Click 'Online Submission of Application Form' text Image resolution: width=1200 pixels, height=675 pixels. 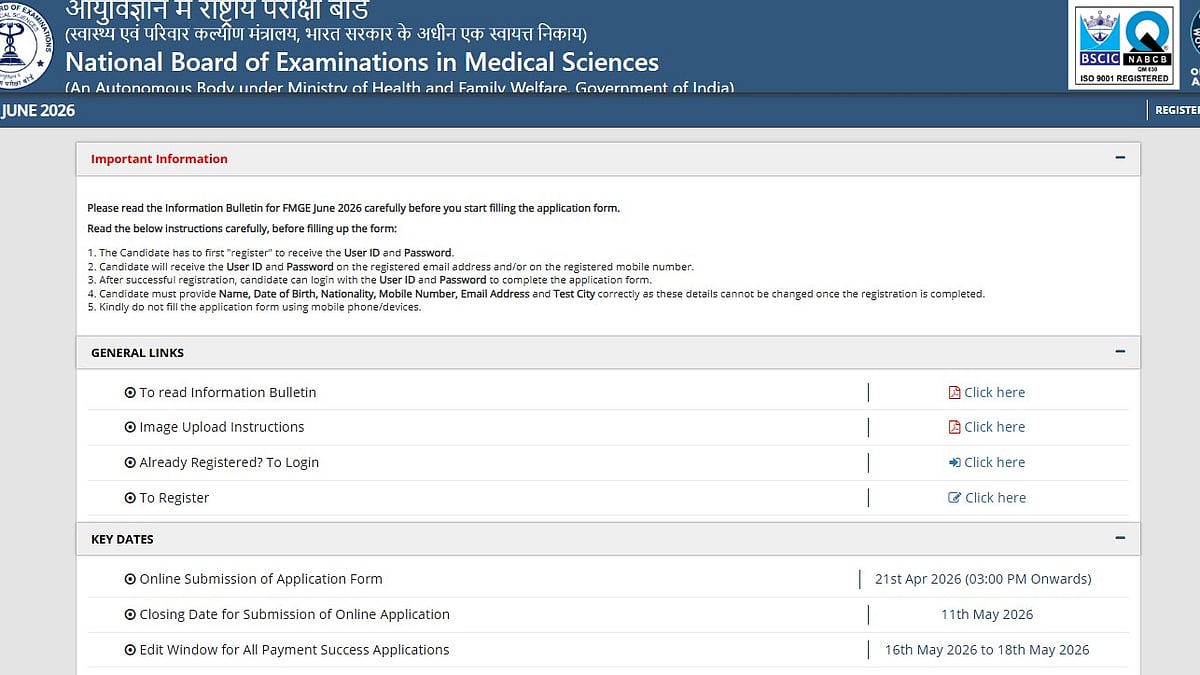pyautogui.click(x=261, y=579)
